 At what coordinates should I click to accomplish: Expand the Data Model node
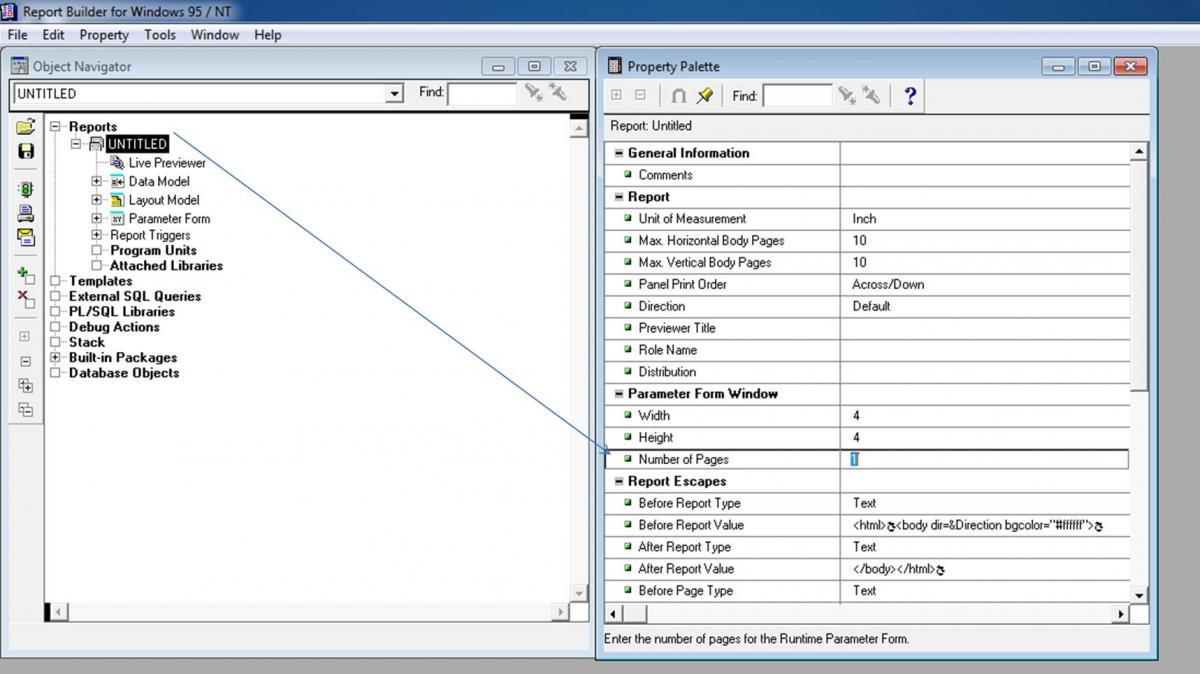(x=97, y=182)
